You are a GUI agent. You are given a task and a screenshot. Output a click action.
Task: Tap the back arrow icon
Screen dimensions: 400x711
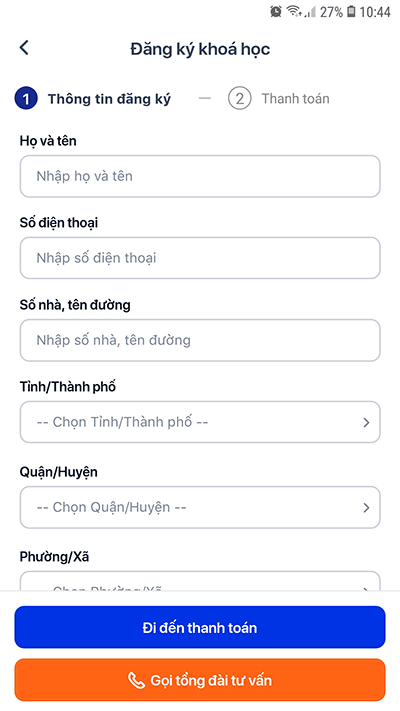24,48
